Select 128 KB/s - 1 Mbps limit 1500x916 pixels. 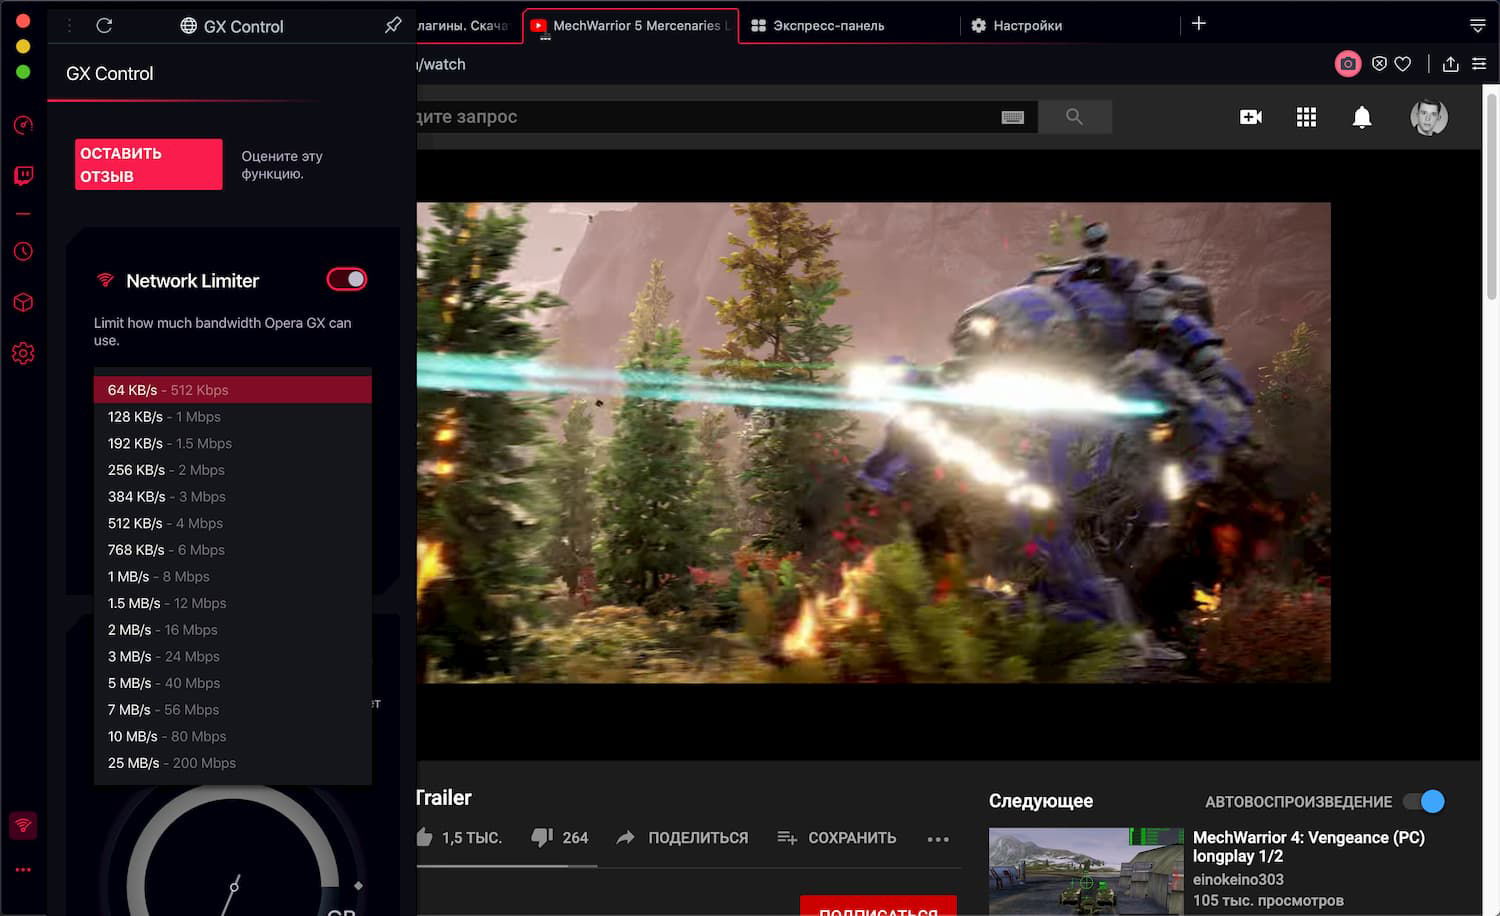233,417
